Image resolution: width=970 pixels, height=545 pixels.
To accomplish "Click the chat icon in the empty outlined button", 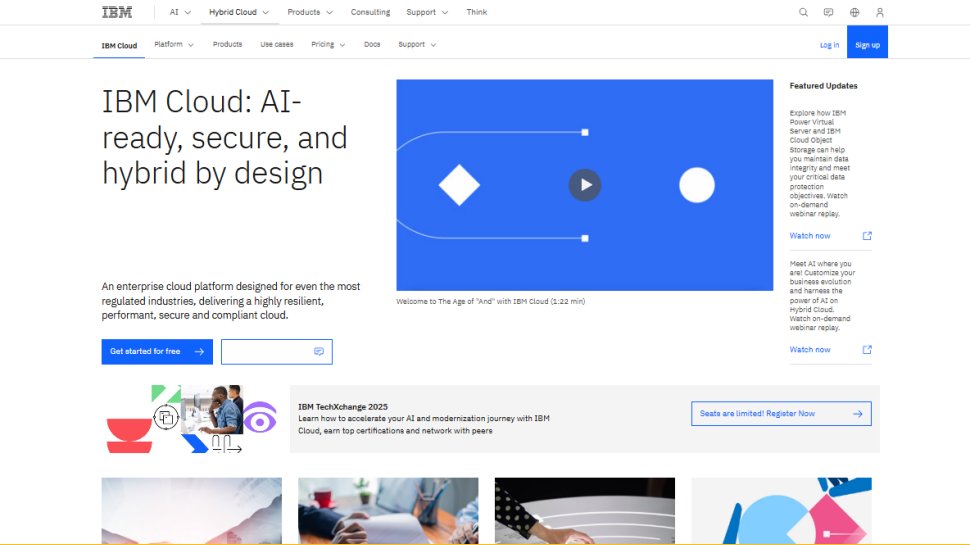I will 319,351.
